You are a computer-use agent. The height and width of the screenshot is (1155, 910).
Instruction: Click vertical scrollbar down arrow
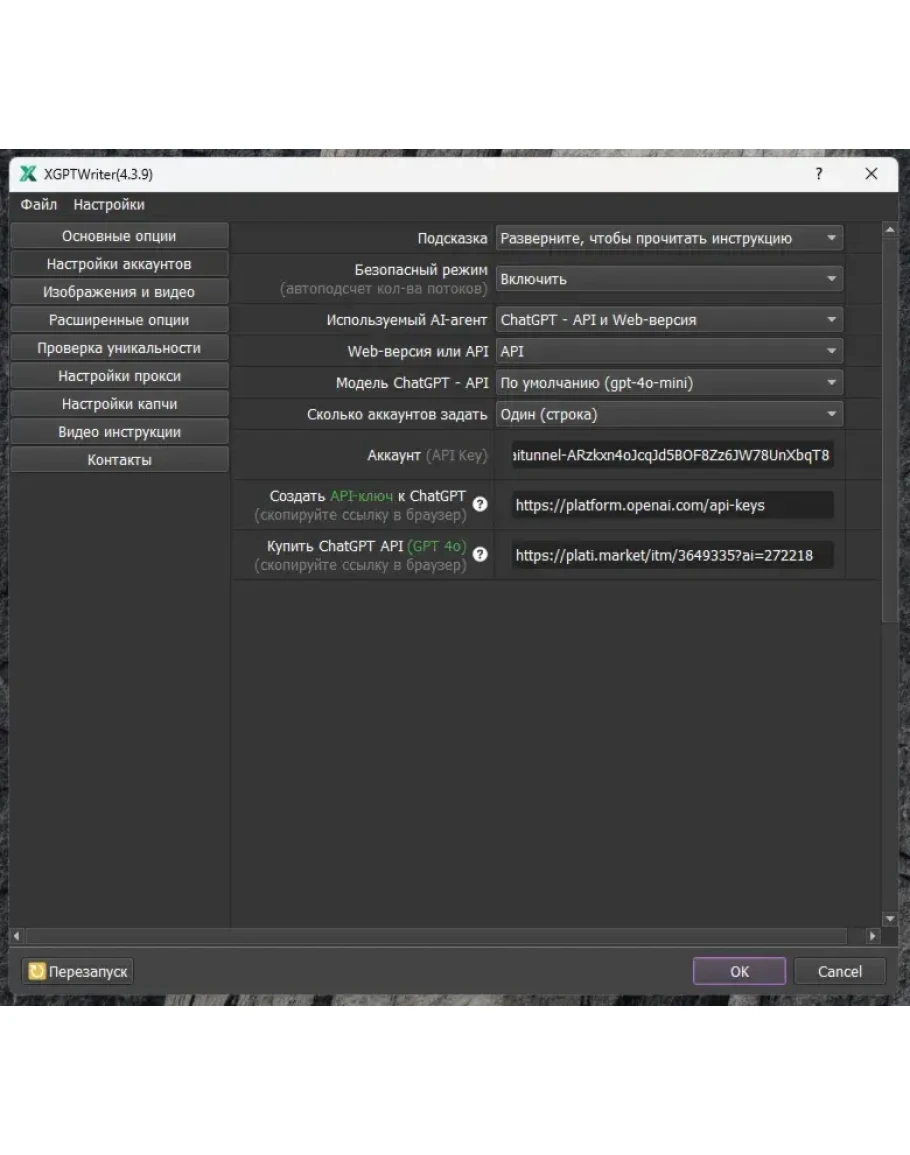pos(889,919)
